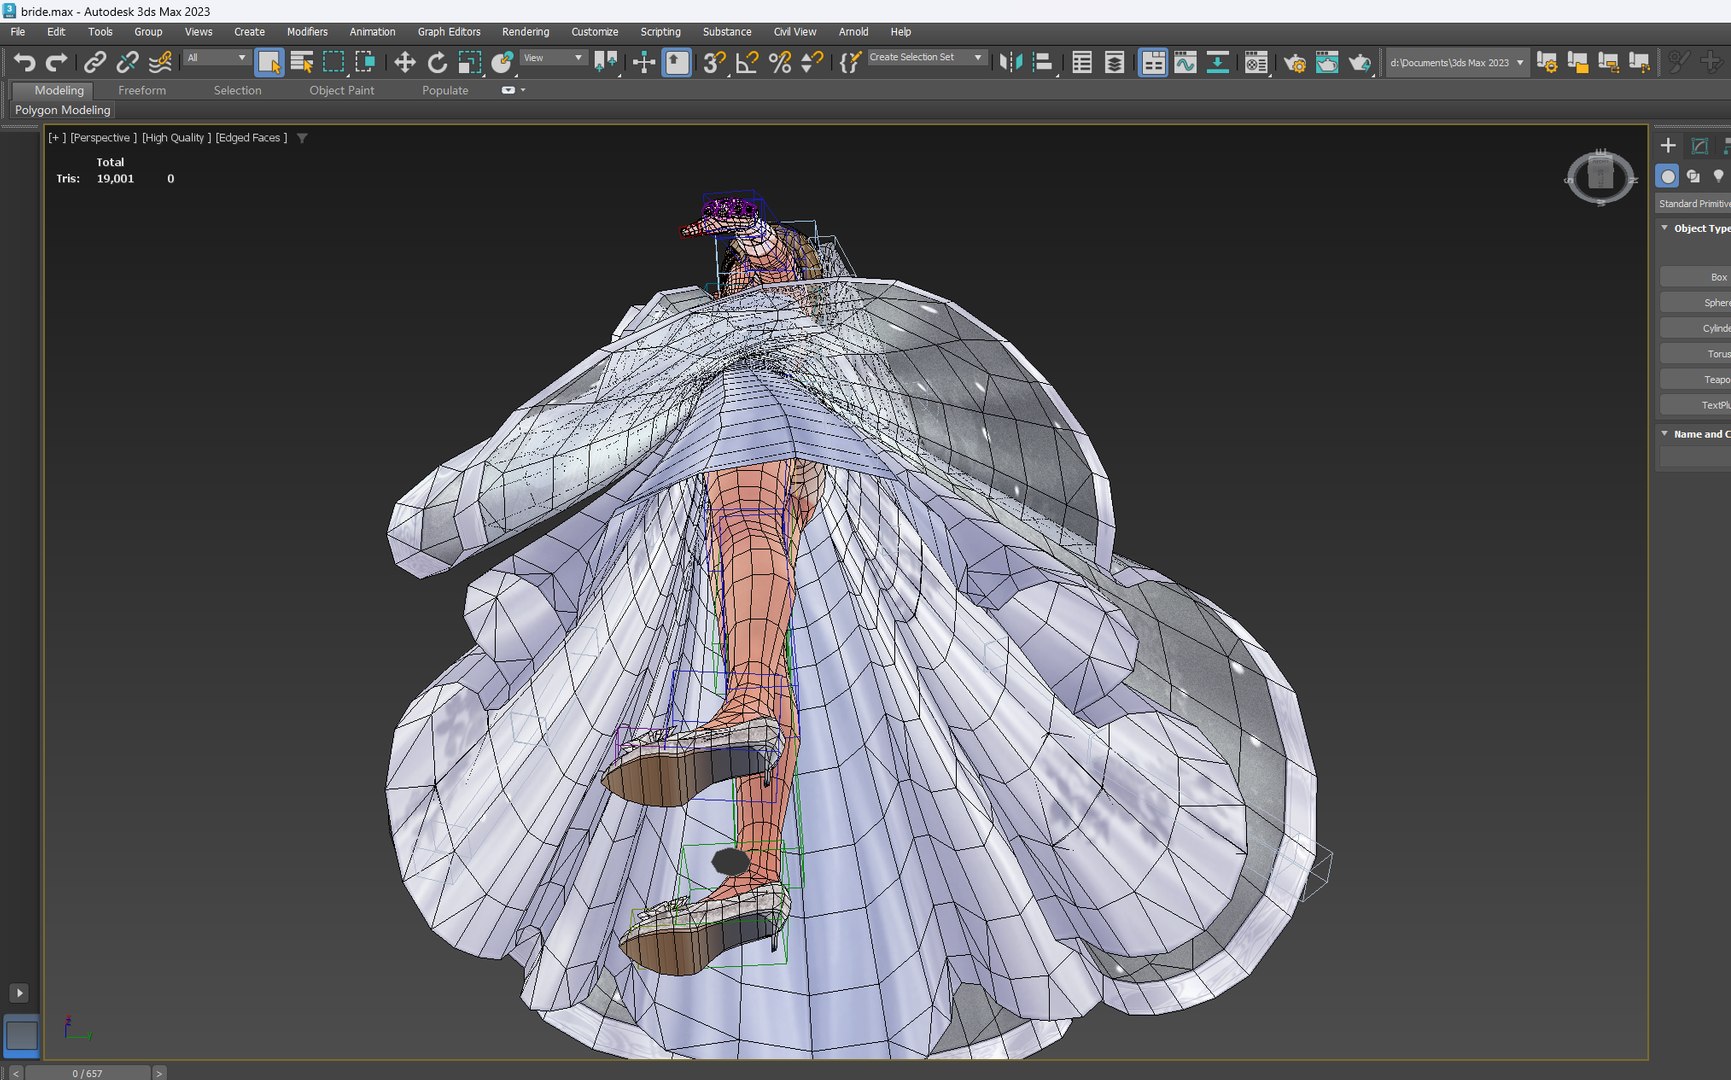Click Bind to Space Warp icon

tap(160, 63)
